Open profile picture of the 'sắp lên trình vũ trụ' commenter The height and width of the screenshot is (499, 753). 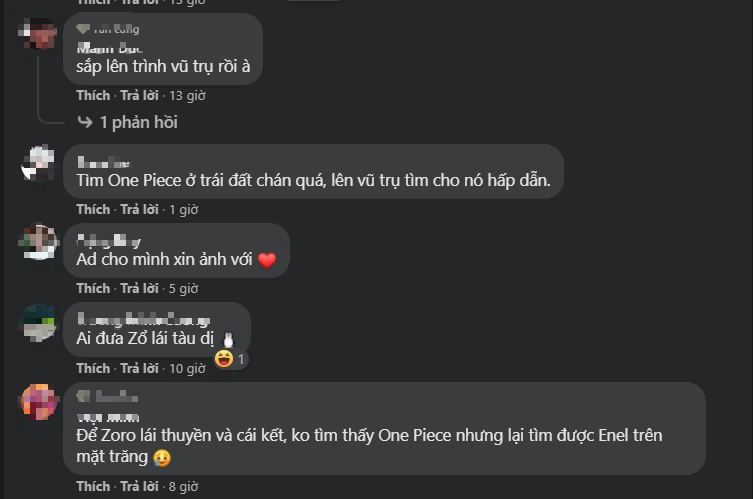click(38, 34)
